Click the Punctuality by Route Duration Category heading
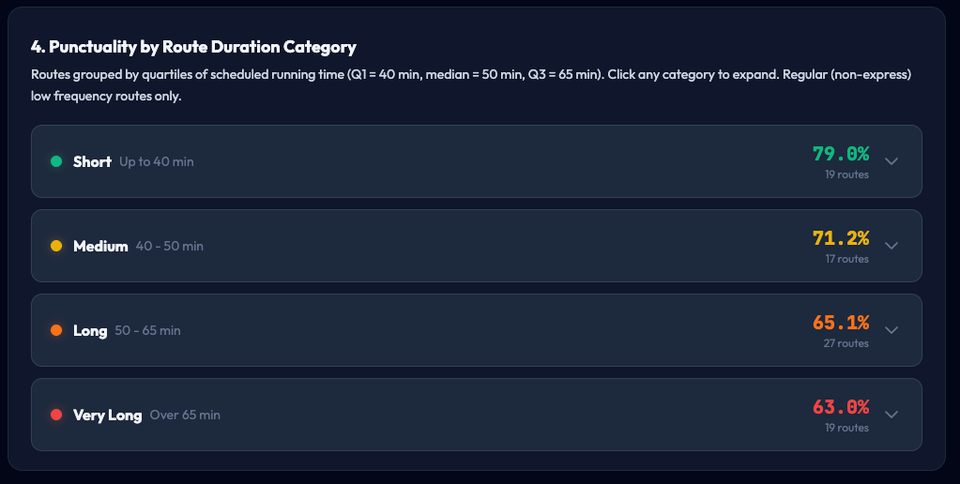The width and height of the screenshot is (960, 484). [x=194, y=47]
